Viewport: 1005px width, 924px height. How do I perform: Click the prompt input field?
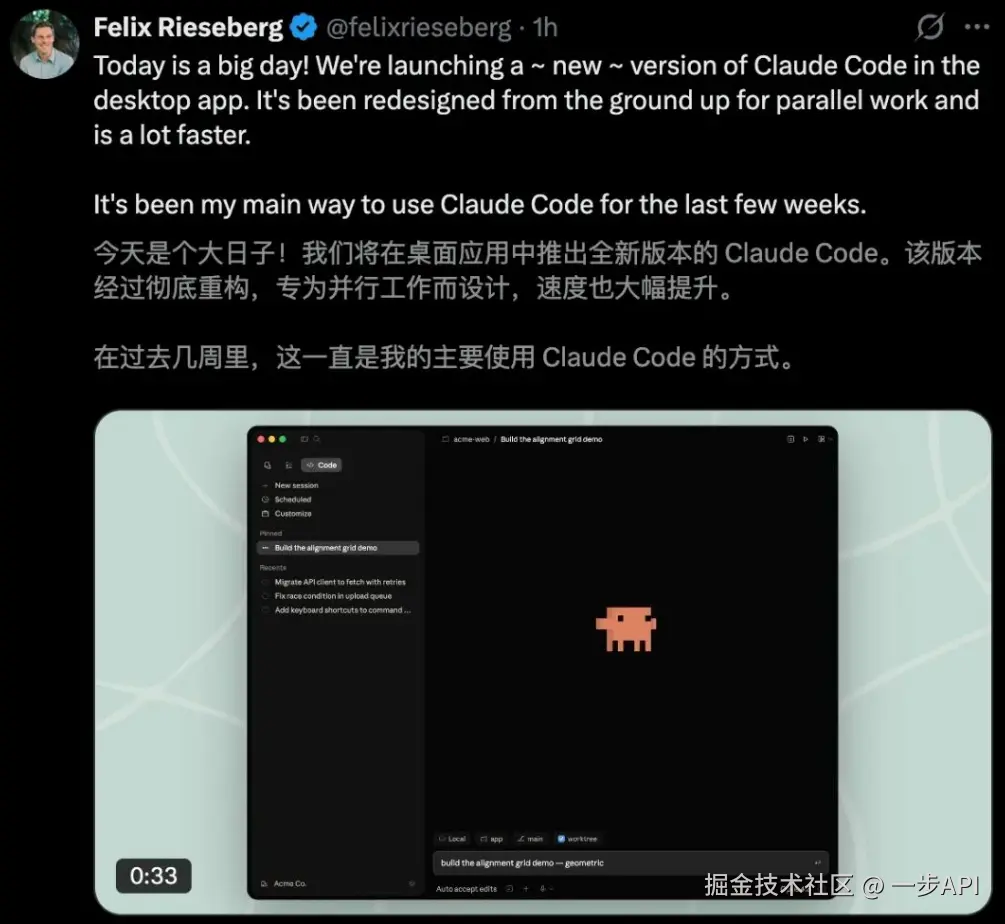tap(631, 863)
